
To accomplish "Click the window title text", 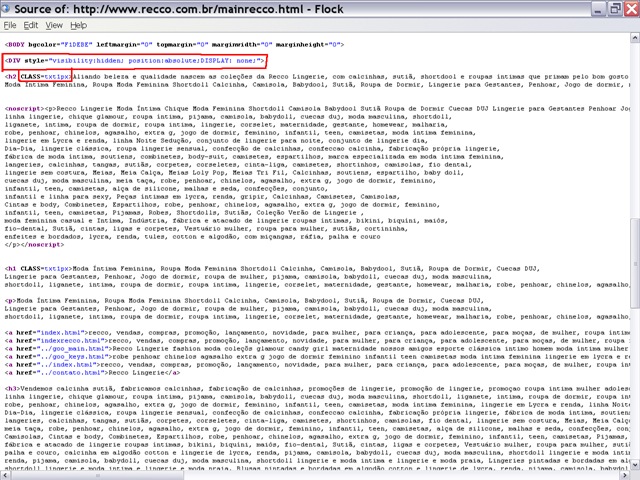I will (179, 9).
